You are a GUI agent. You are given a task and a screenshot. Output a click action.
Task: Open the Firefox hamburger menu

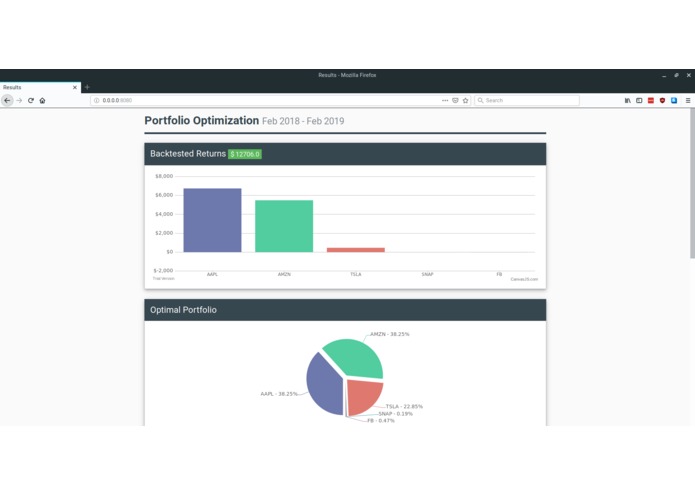pos(687,101)
